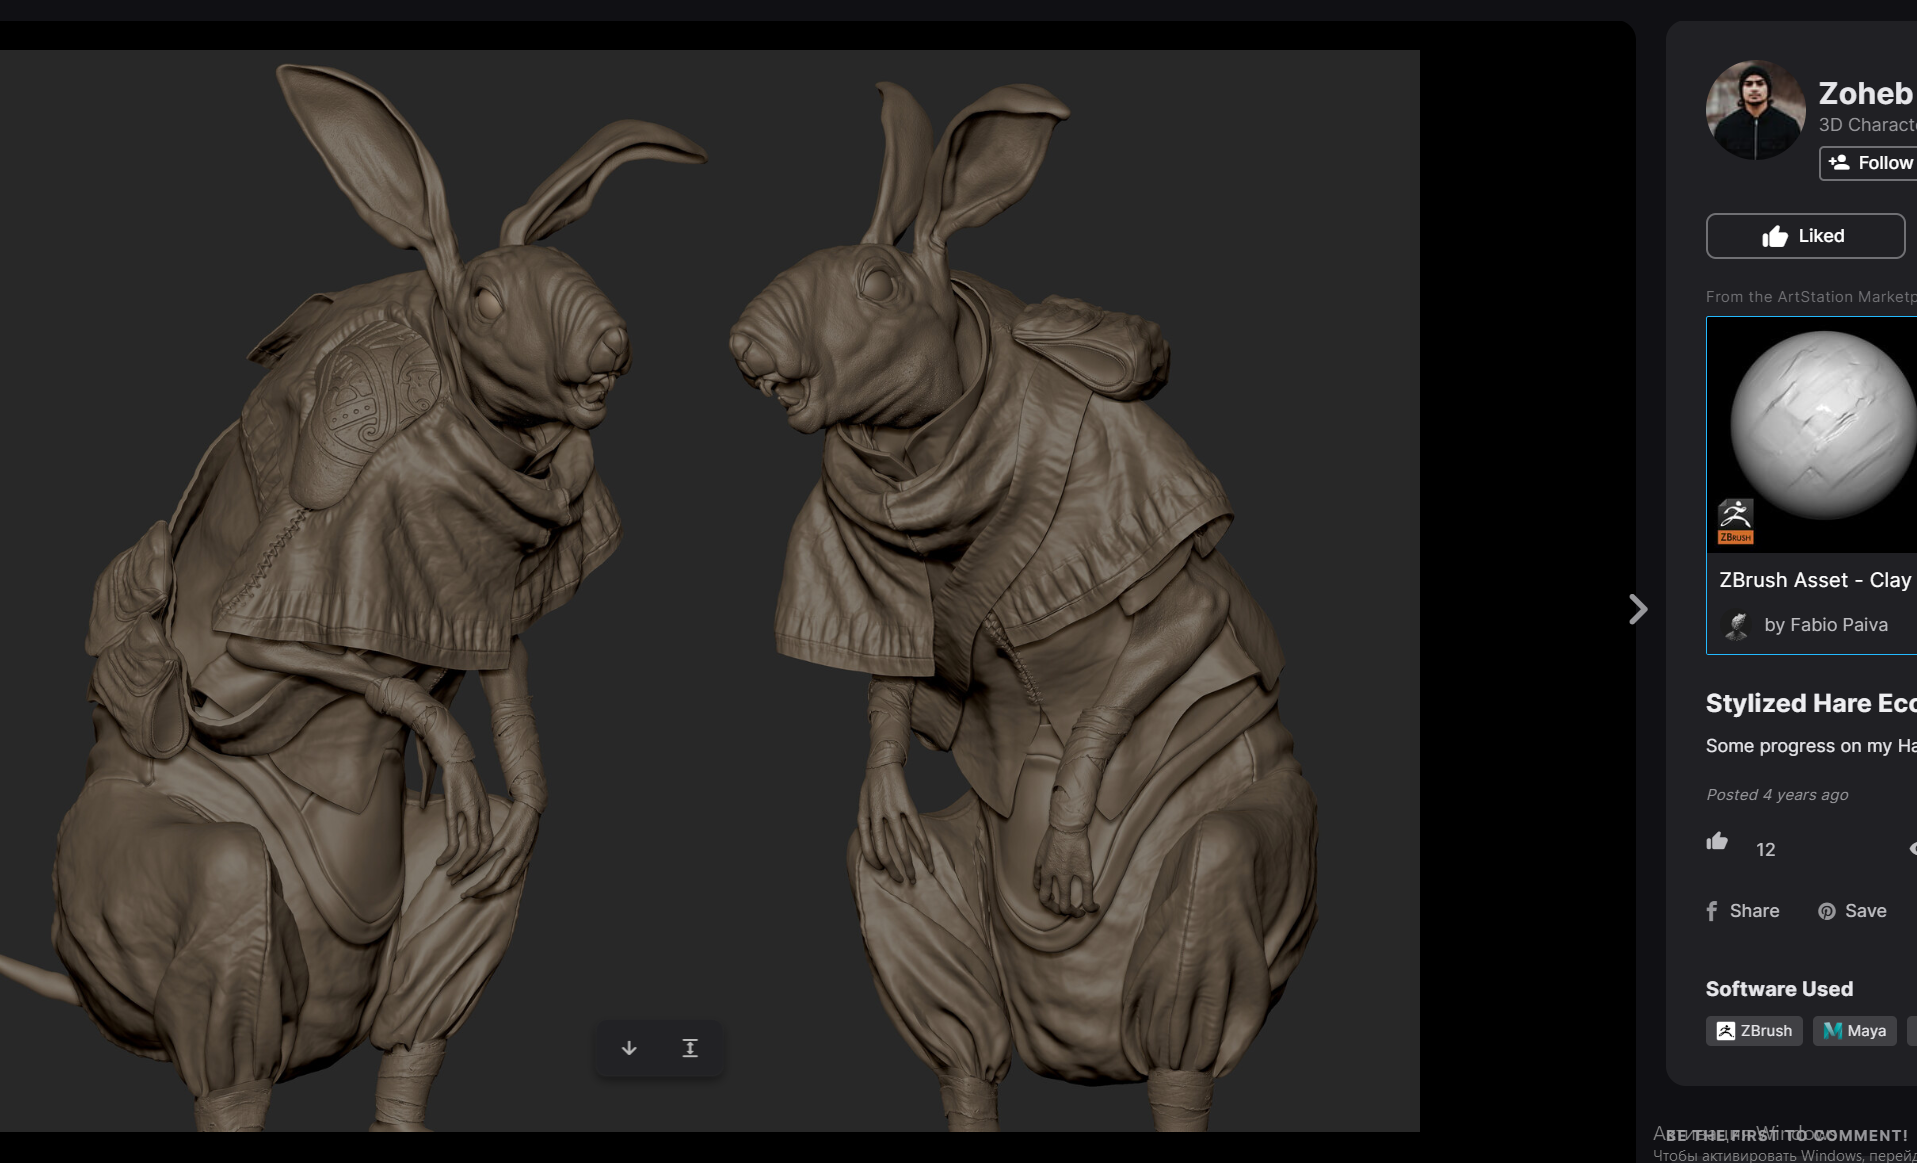This screenshot has width=1917, height=1163.
Task: Save artwork to Pinterest
Action: (x=1852, y=911)
